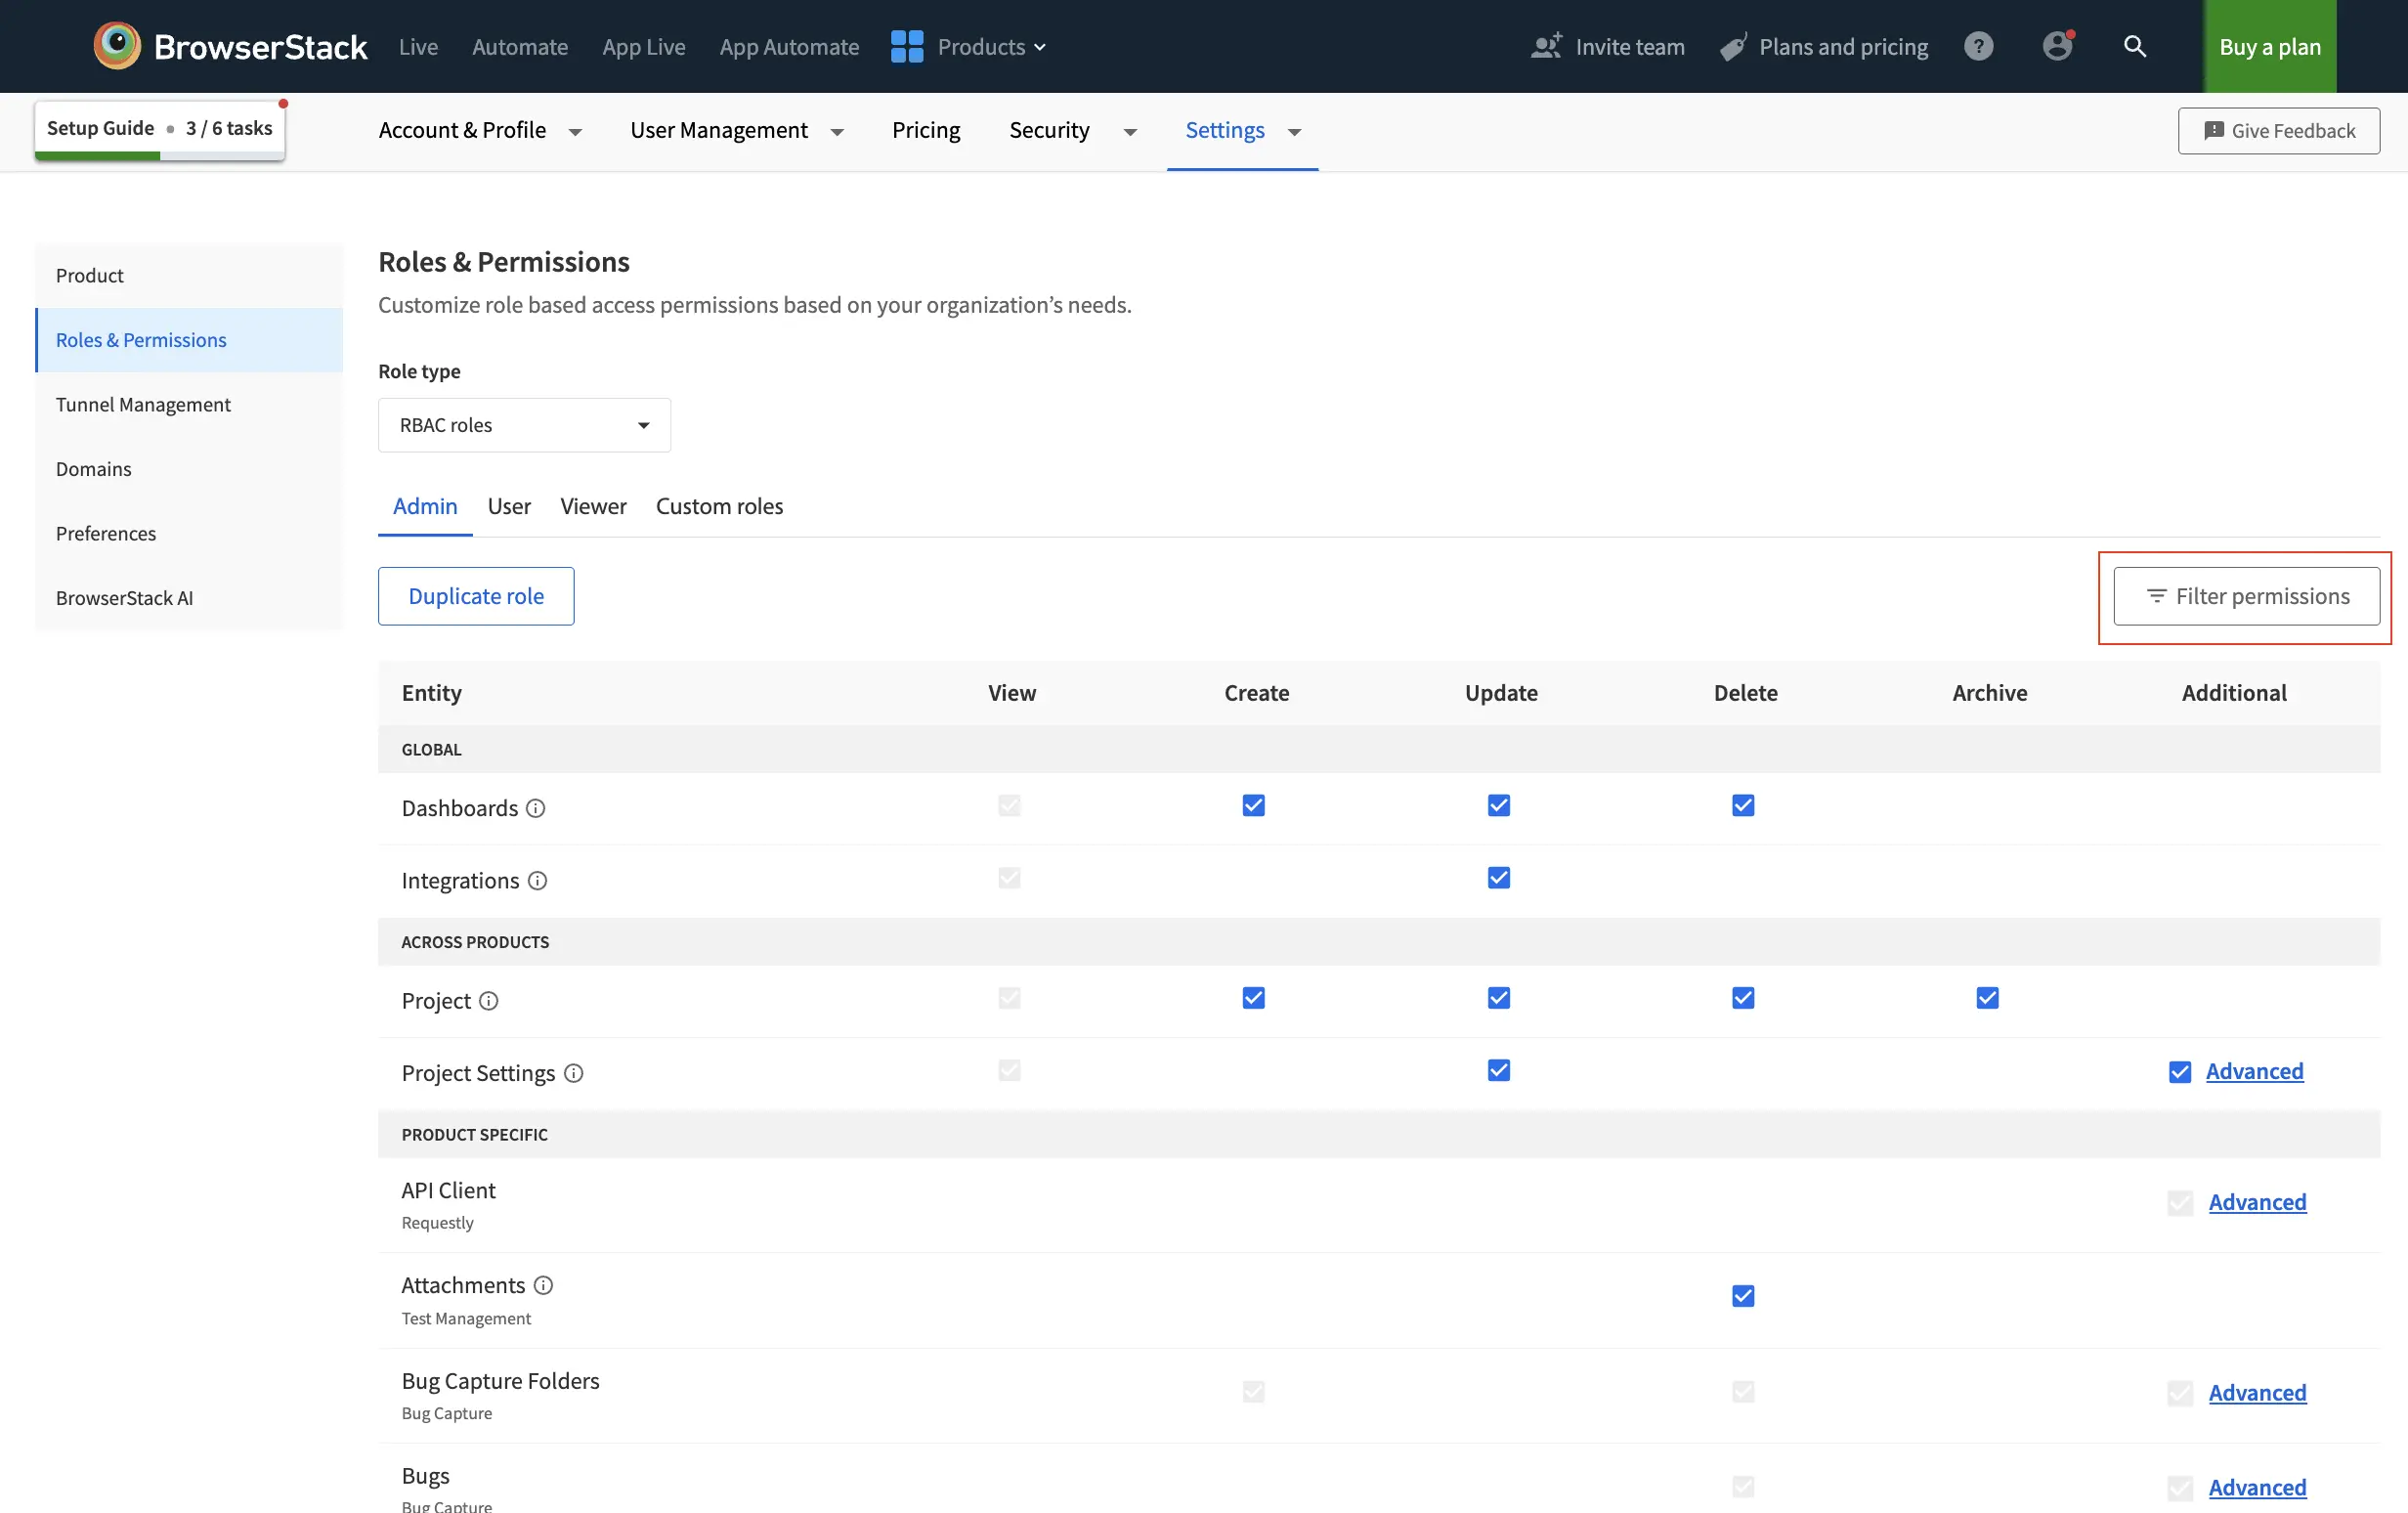2408x1513 pixels.
Task: Expand the Security menu chevron
Action: click(x=1130, y=131)
